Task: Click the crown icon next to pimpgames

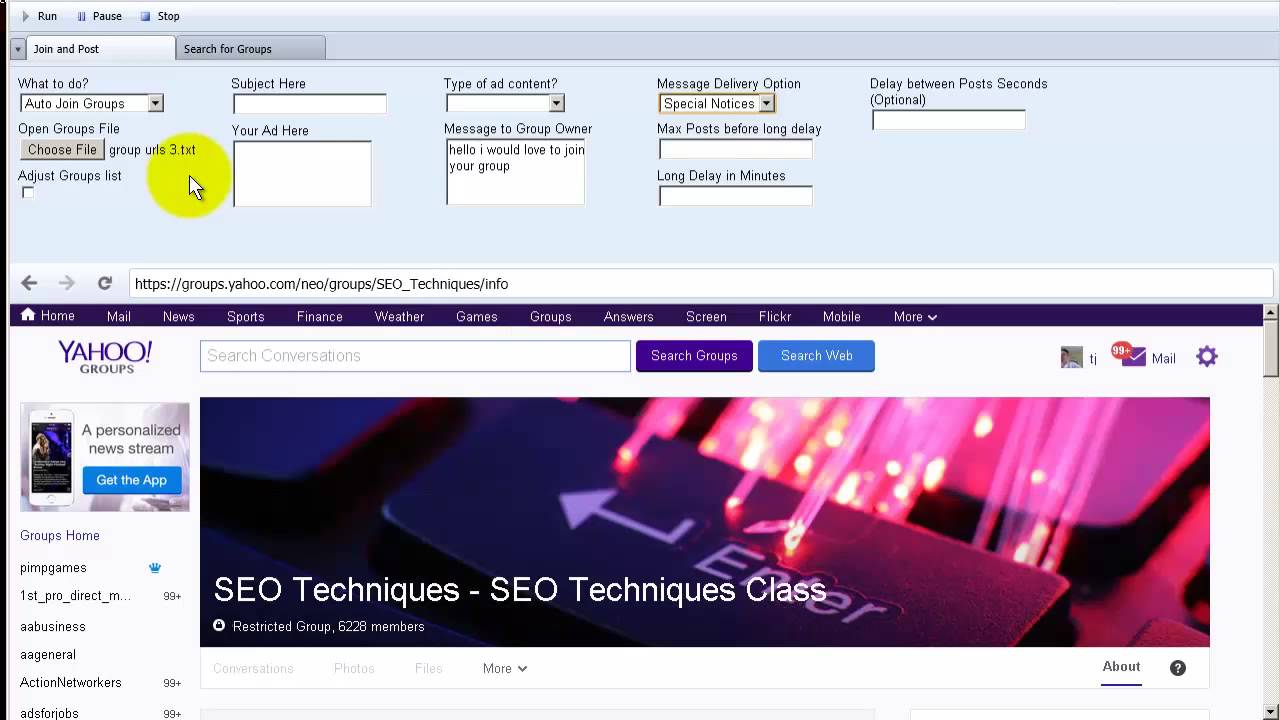Action: tap(155, 567)
